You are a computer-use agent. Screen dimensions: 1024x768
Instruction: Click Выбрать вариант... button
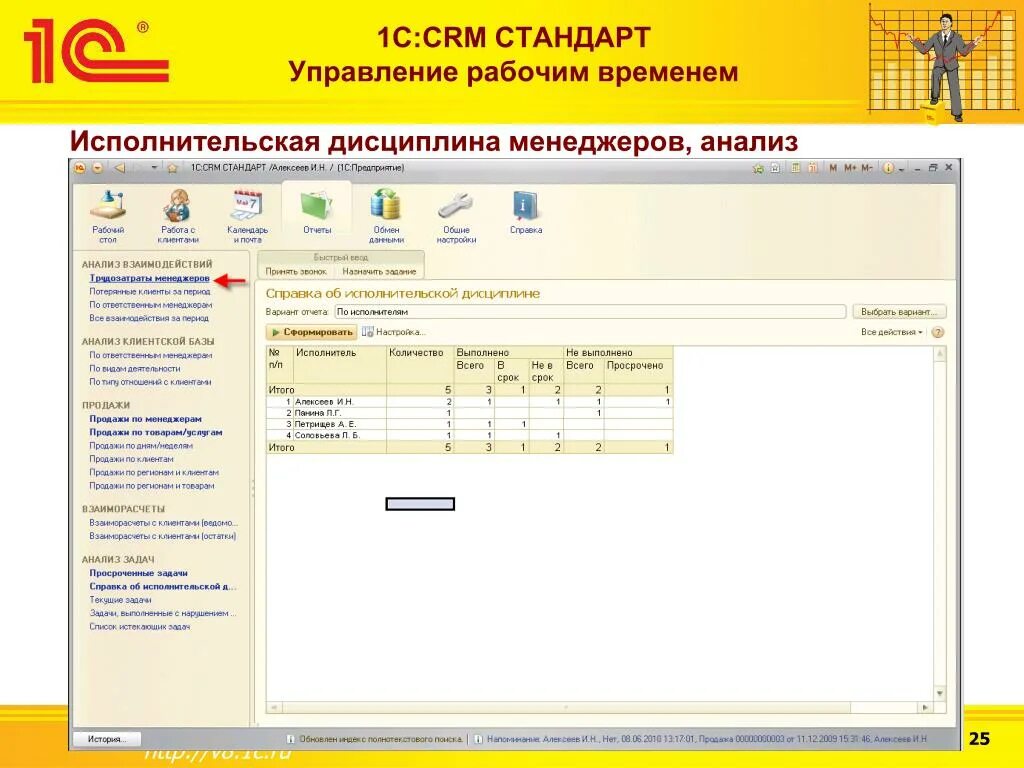[x=899, y=312]
